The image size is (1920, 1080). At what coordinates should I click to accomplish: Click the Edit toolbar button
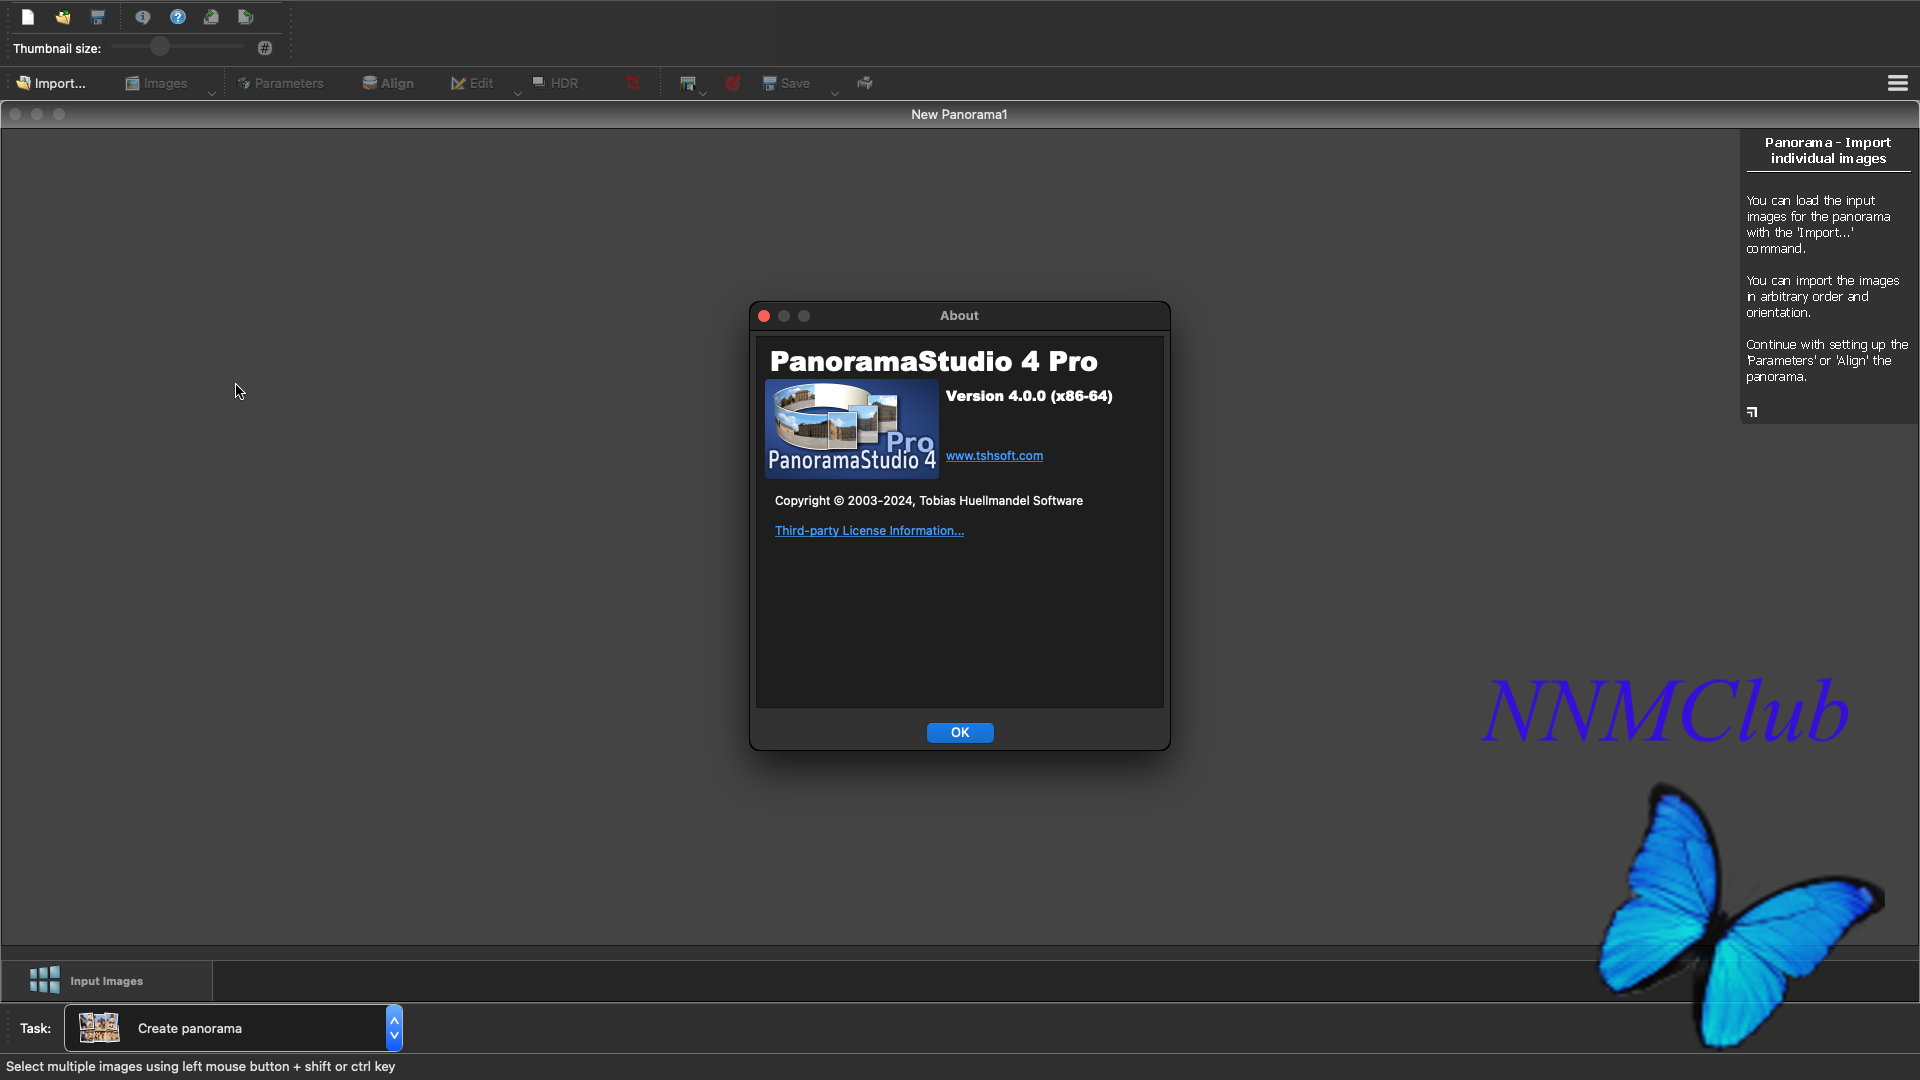[x=472, y=83]
